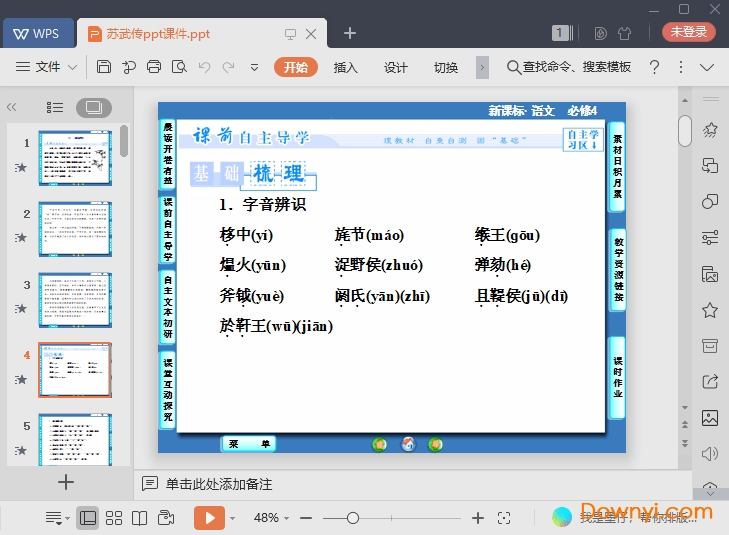Click the Save icon in quick toolbar
Image resolution: width=729 pixels, height=535 pixels.
(104, 67)
